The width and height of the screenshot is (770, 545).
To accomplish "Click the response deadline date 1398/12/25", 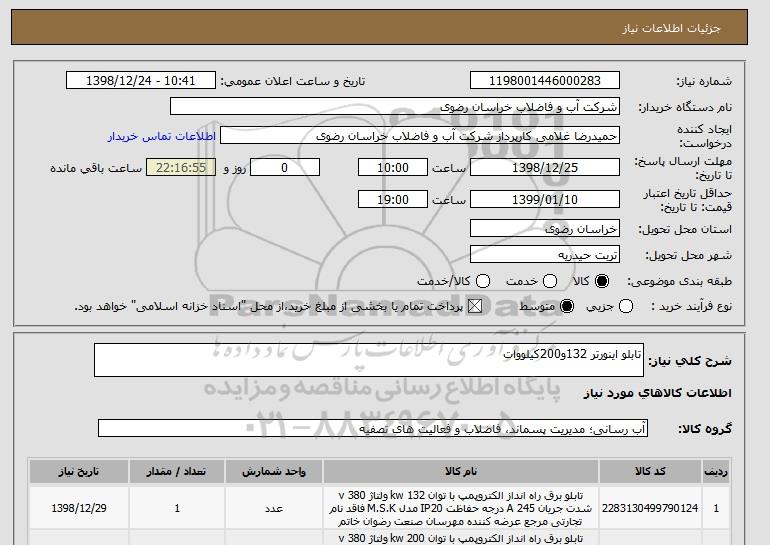I will (x=545, y=167).
